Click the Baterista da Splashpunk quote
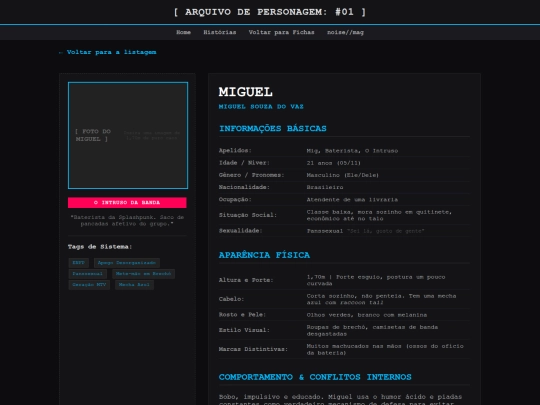 click(x=127, y=220)
